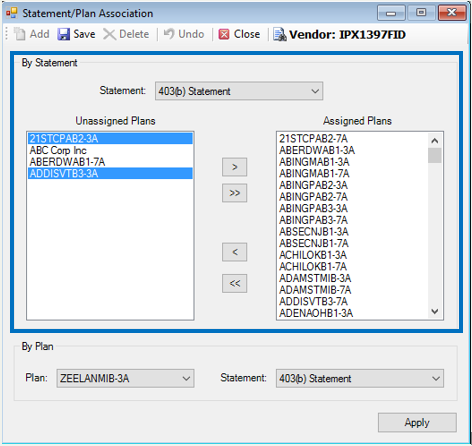Click the Delete X icon

point(109,34)
